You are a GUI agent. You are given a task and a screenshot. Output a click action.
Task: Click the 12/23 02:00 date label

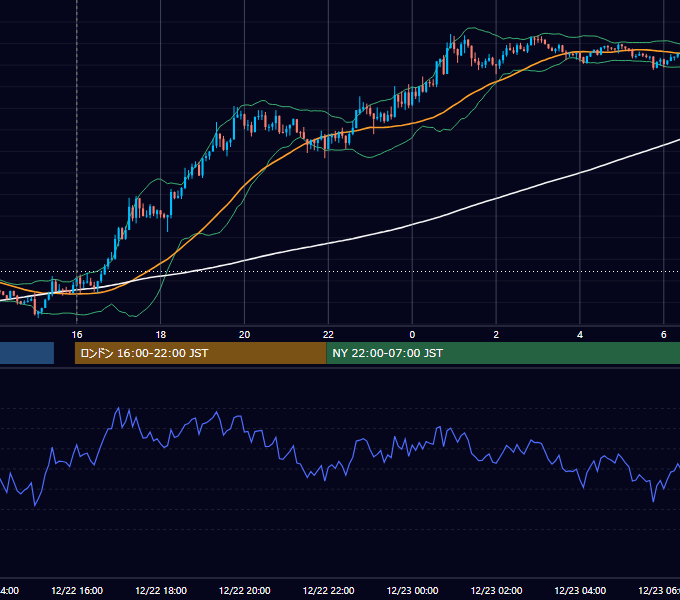(x=496, y=590)
